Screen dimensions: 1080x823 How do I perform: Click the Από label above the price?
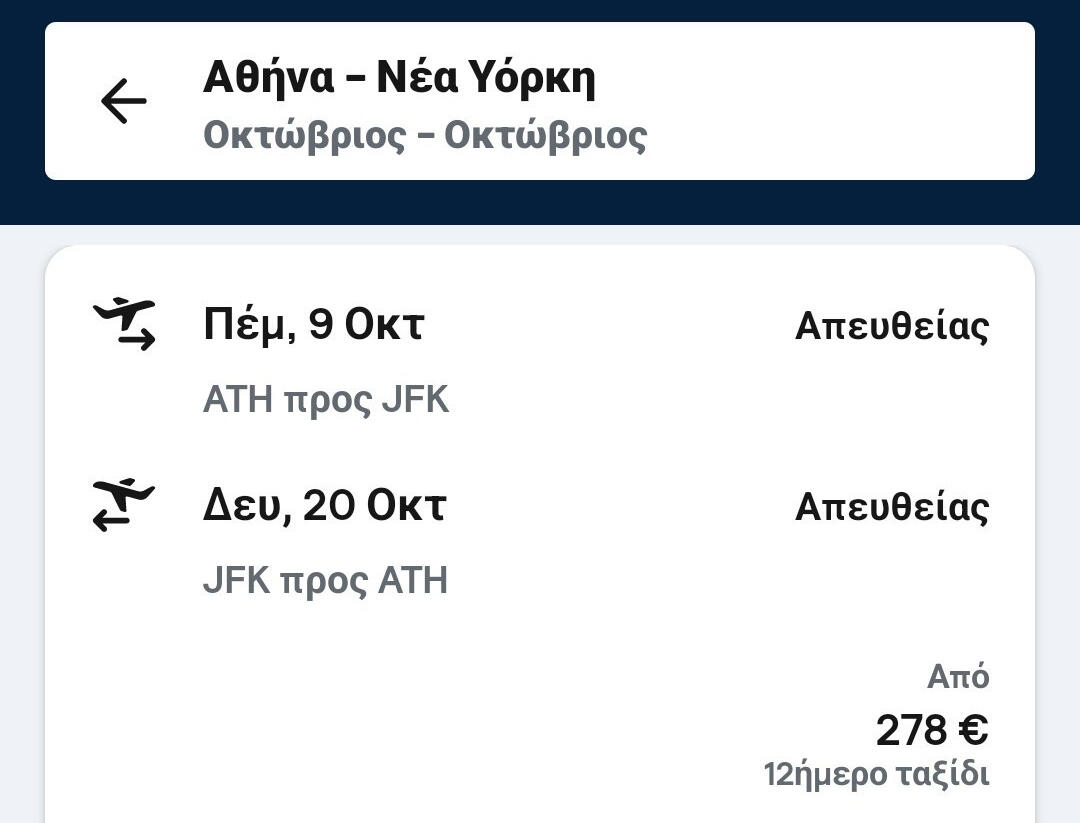(957, 677)
